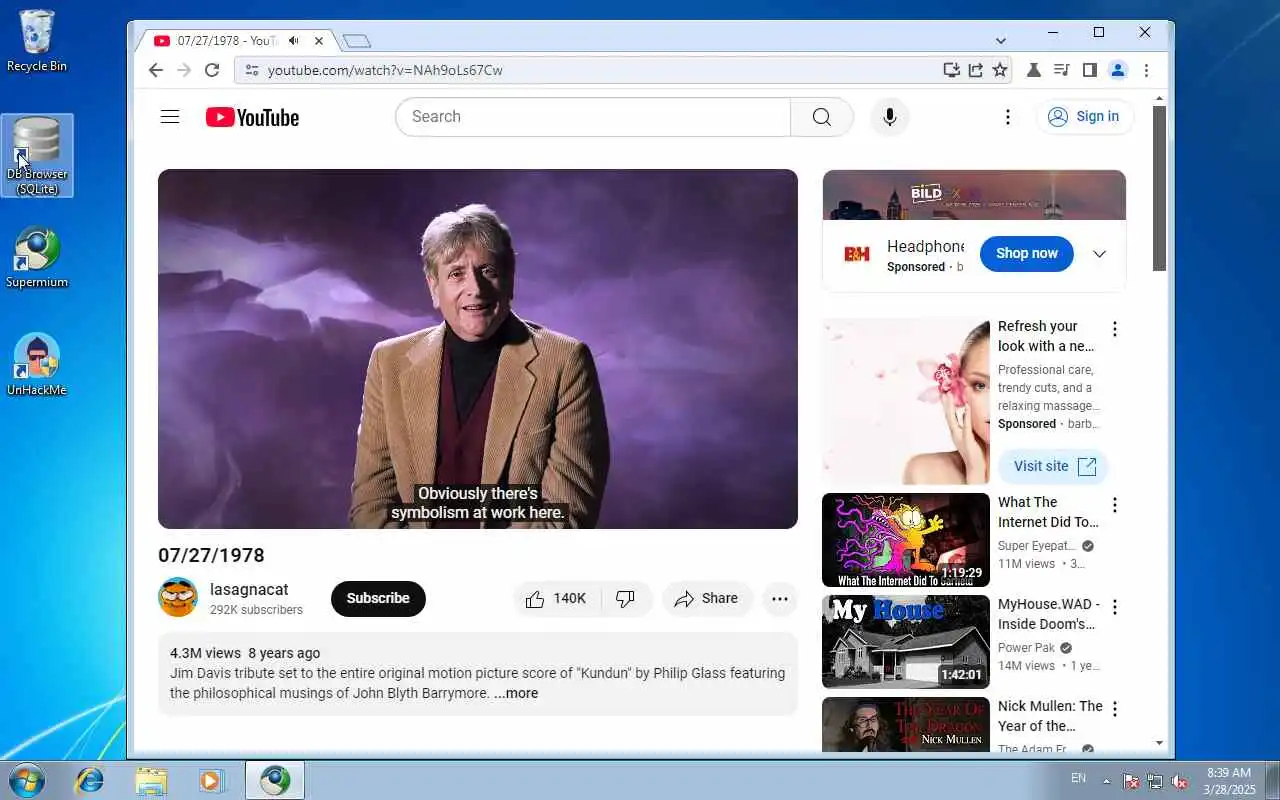Start voice search with microphone icon
This screenshot has height=800, width=1280.
point(890,117)
